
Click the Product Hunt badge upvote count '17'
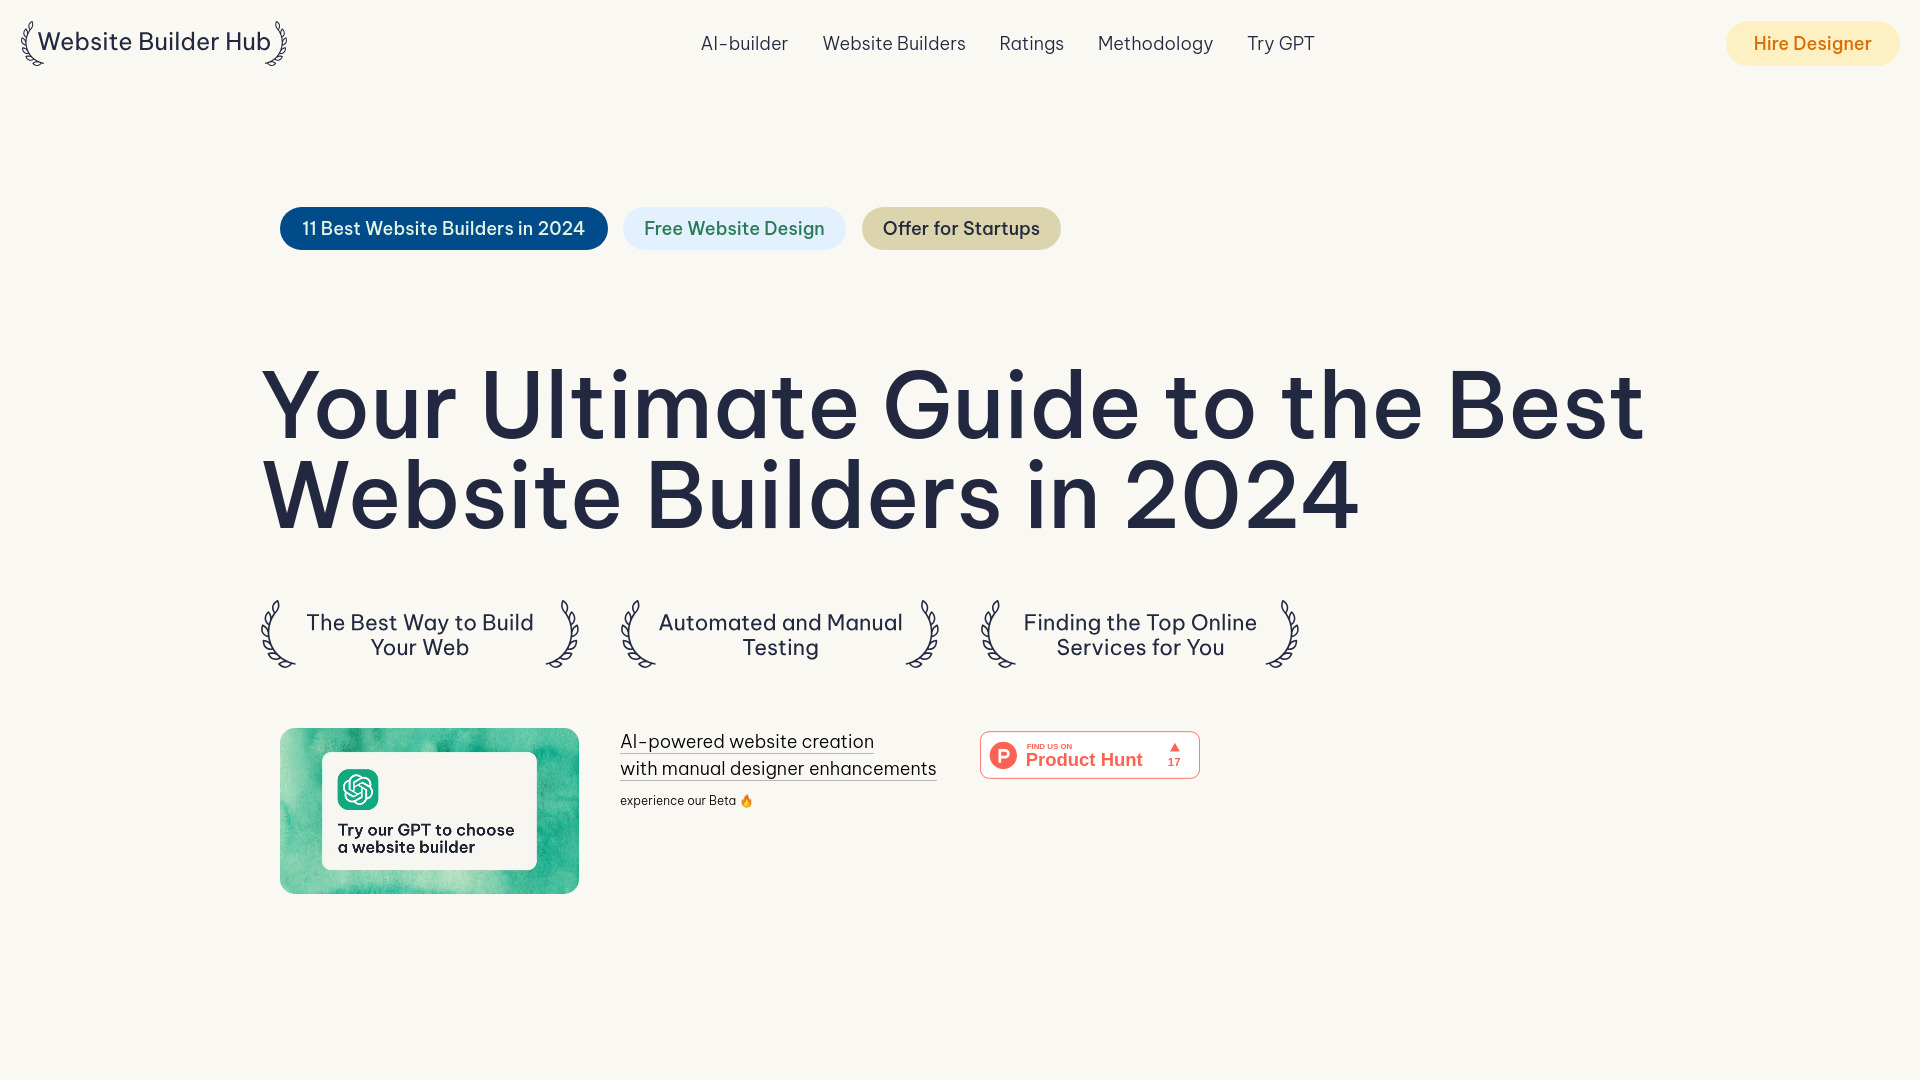pyautogui.click(x=1175, y=762)
